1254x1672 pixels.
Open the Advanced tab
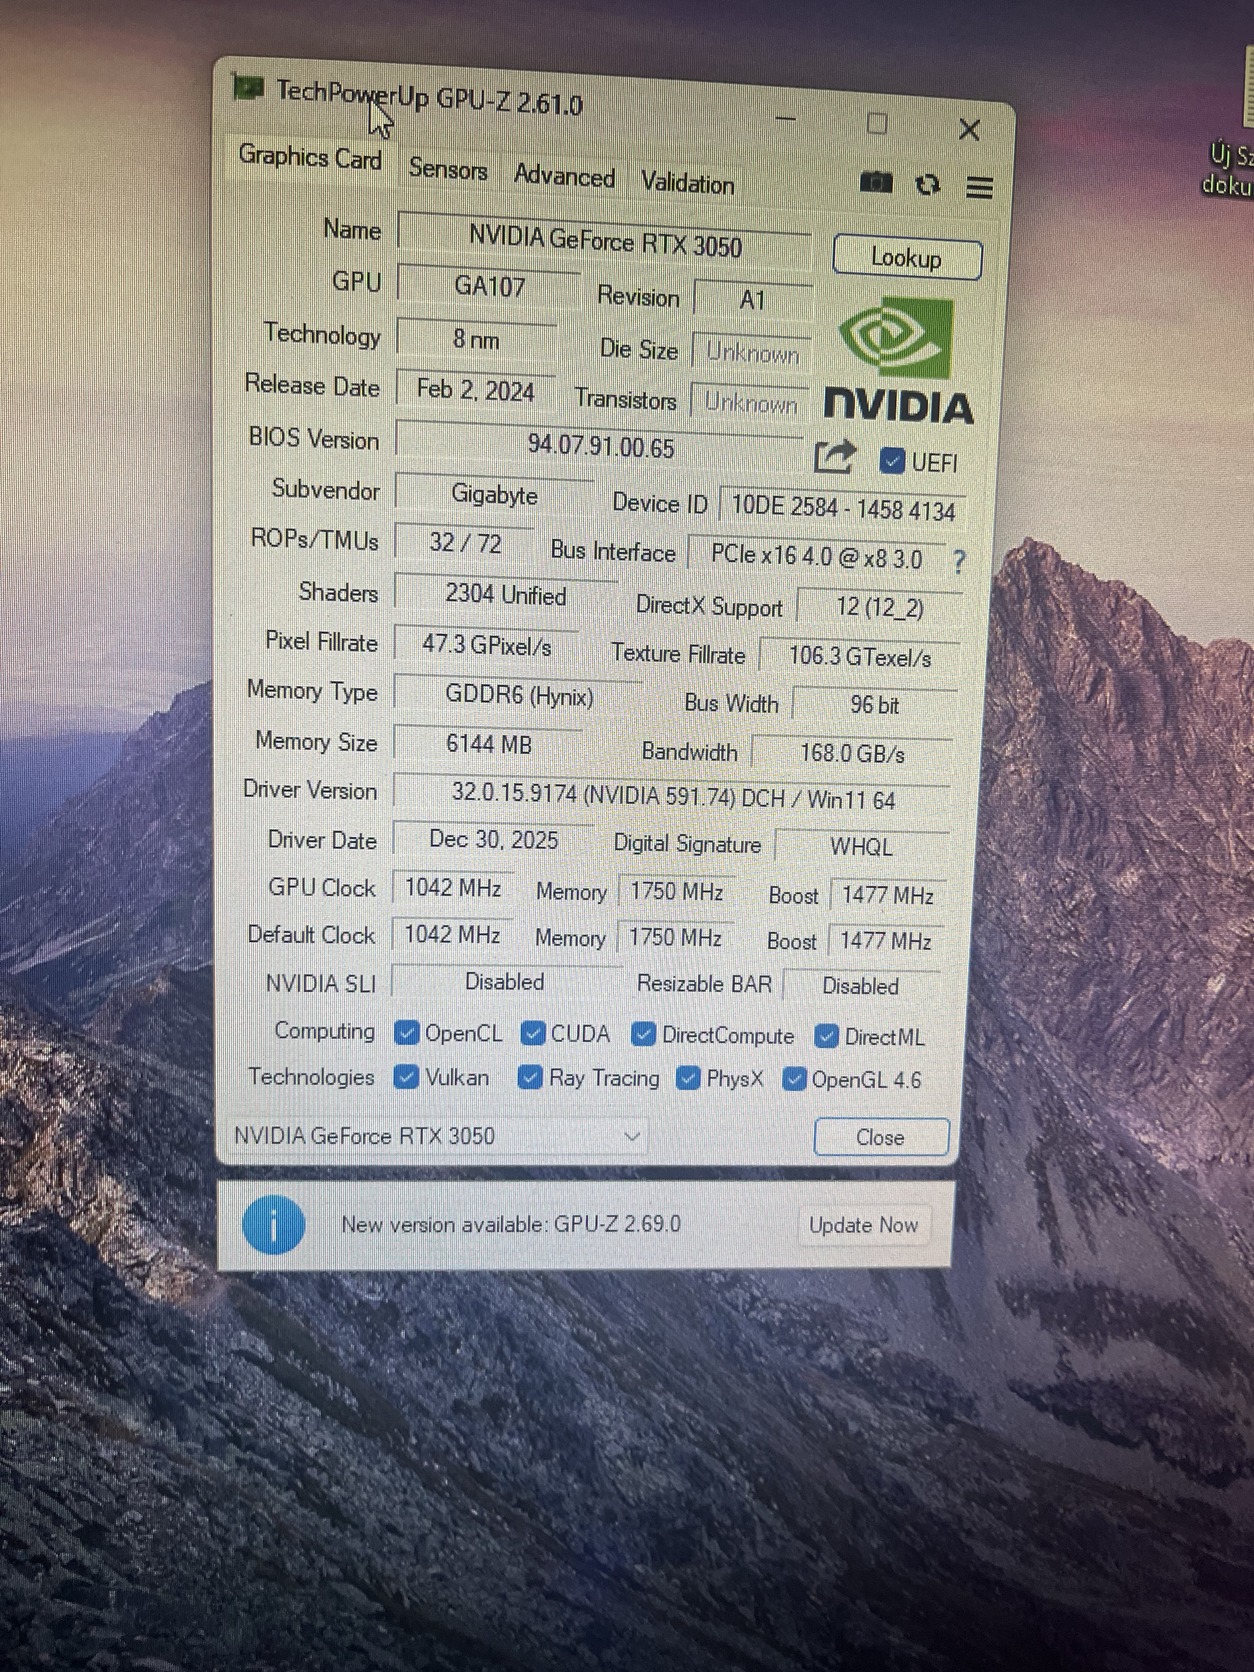(564, 176)
